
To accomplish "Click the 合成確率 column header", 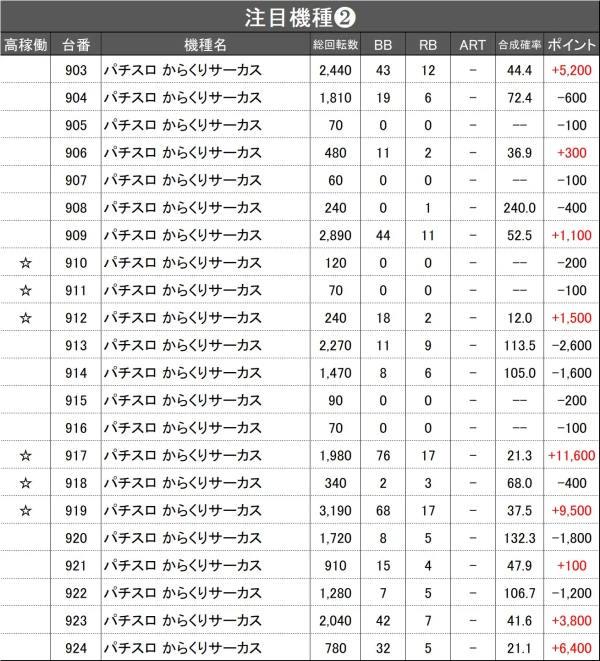I will [x=519, y=44].
